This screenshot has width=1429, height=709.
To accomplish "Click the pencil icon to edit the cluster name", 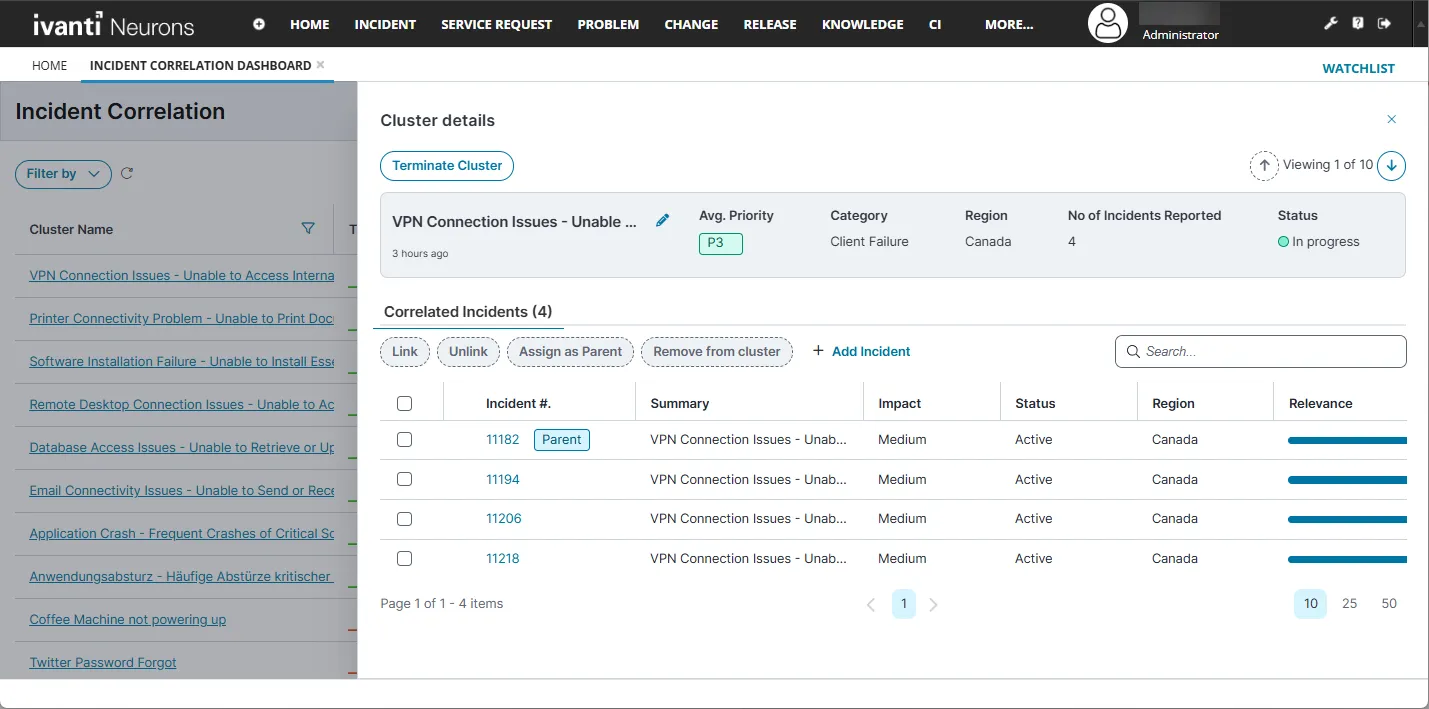I will click(662, 221).
